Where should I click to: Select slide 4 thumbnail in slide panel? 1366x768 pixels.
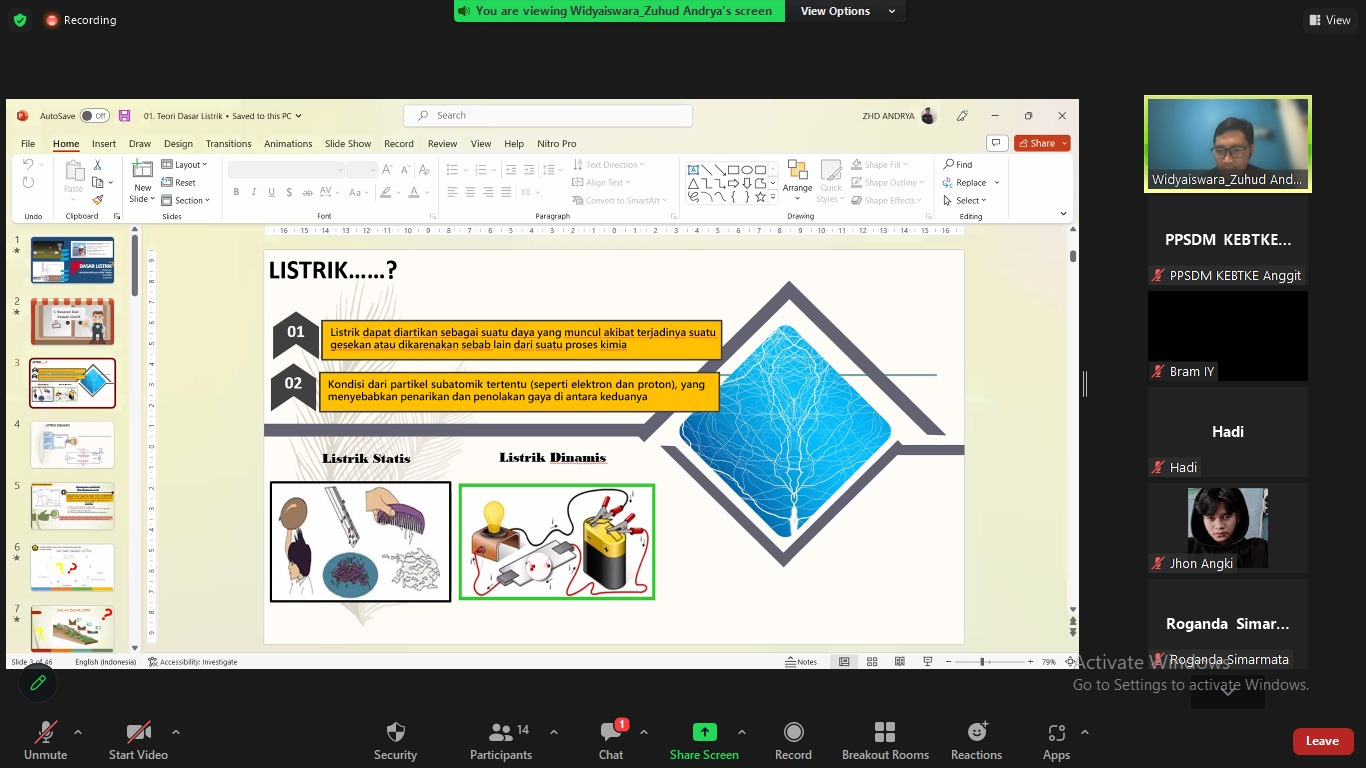73,444
